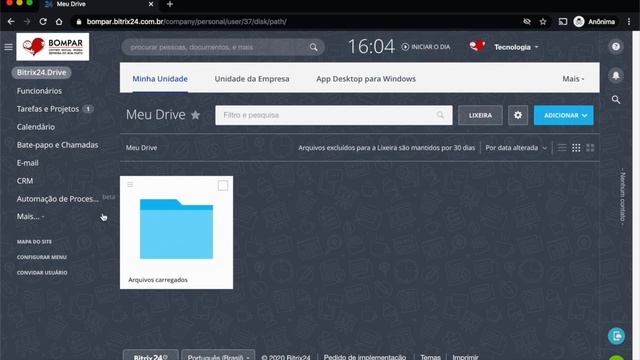Click the Imprimir footer link
The width and height of the screenshot is (640, 360).
465,357
